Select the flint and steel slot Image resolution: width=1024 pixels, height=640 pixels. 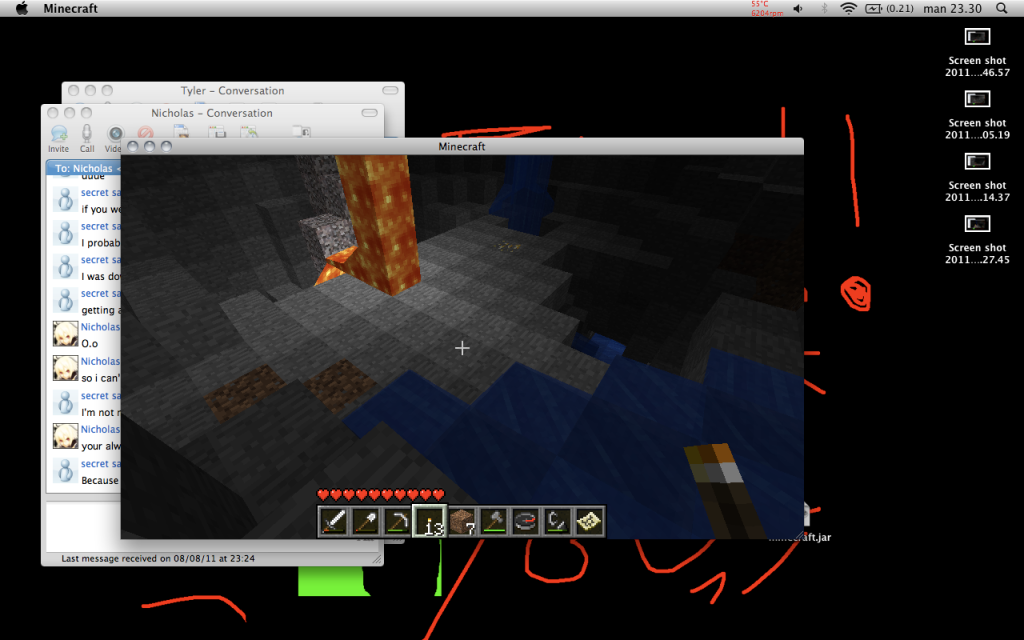coord(558,521)
